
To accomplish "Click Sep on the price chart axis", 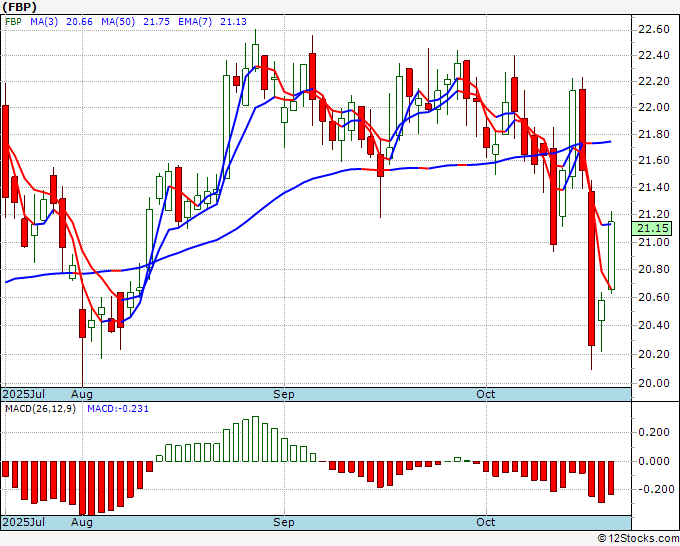I will coord(284,394).
